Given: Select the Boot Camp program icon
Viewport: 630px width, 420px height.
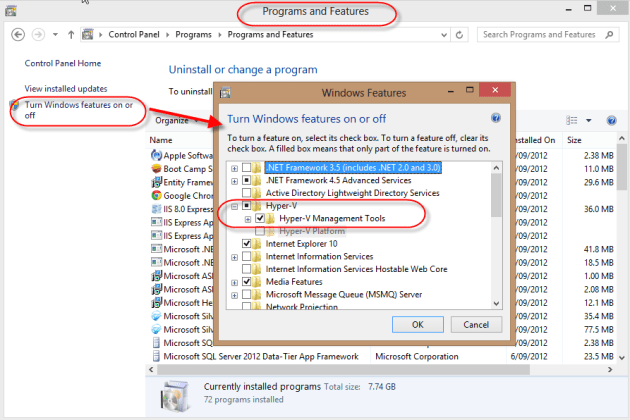Looking at the screenshot, I should click(156, 169).
